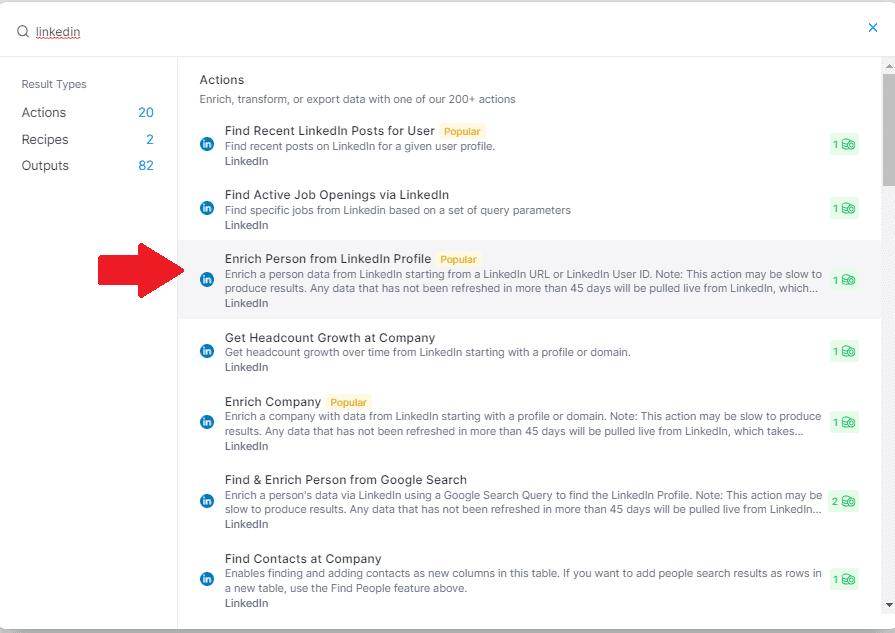This screenshot has width=895, height=633.
Task: Click LinkedIn icon beside Enrich Company
Action: tap(207, 422)
